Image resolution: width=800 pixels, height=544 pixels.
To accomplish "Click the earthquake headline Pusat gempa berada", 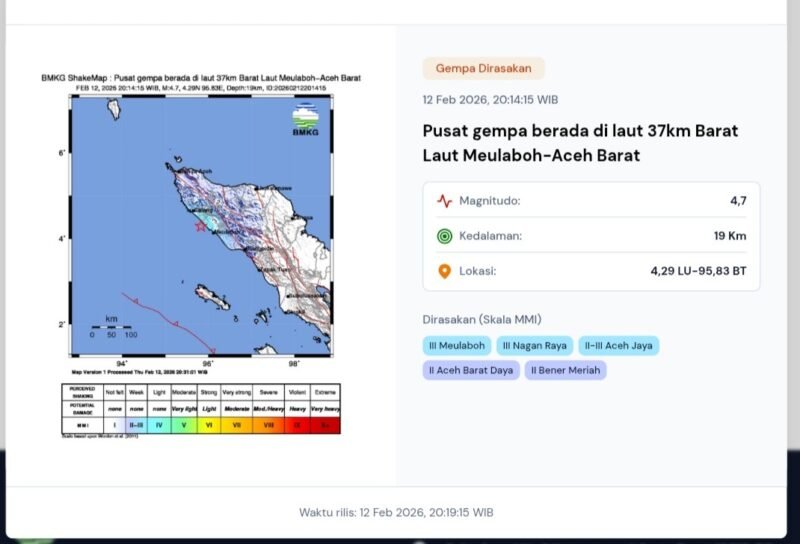I will [x=580, y=143].
